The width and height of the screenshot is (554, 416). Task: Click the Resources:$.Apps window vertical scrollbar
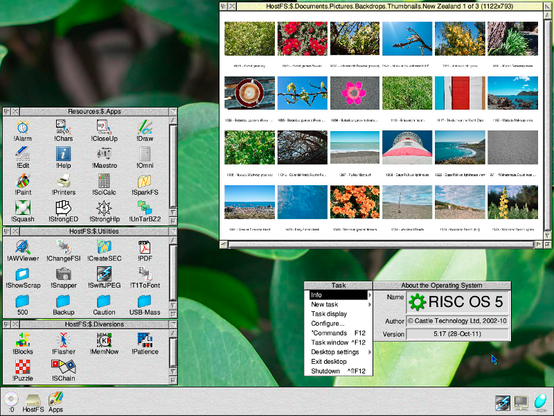pyautogui.click(x=173, y=166)
